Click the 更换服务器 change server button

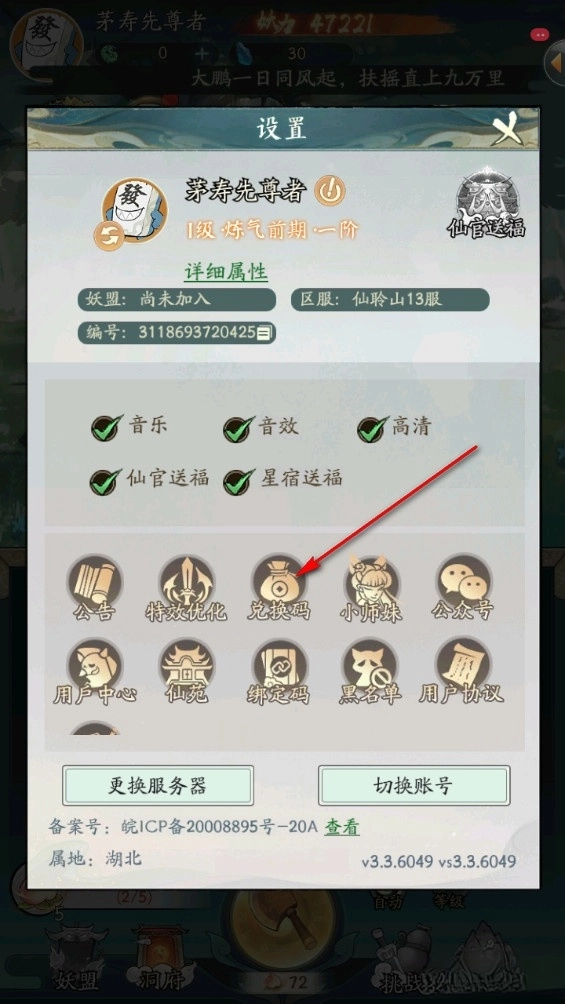[158, 785]
